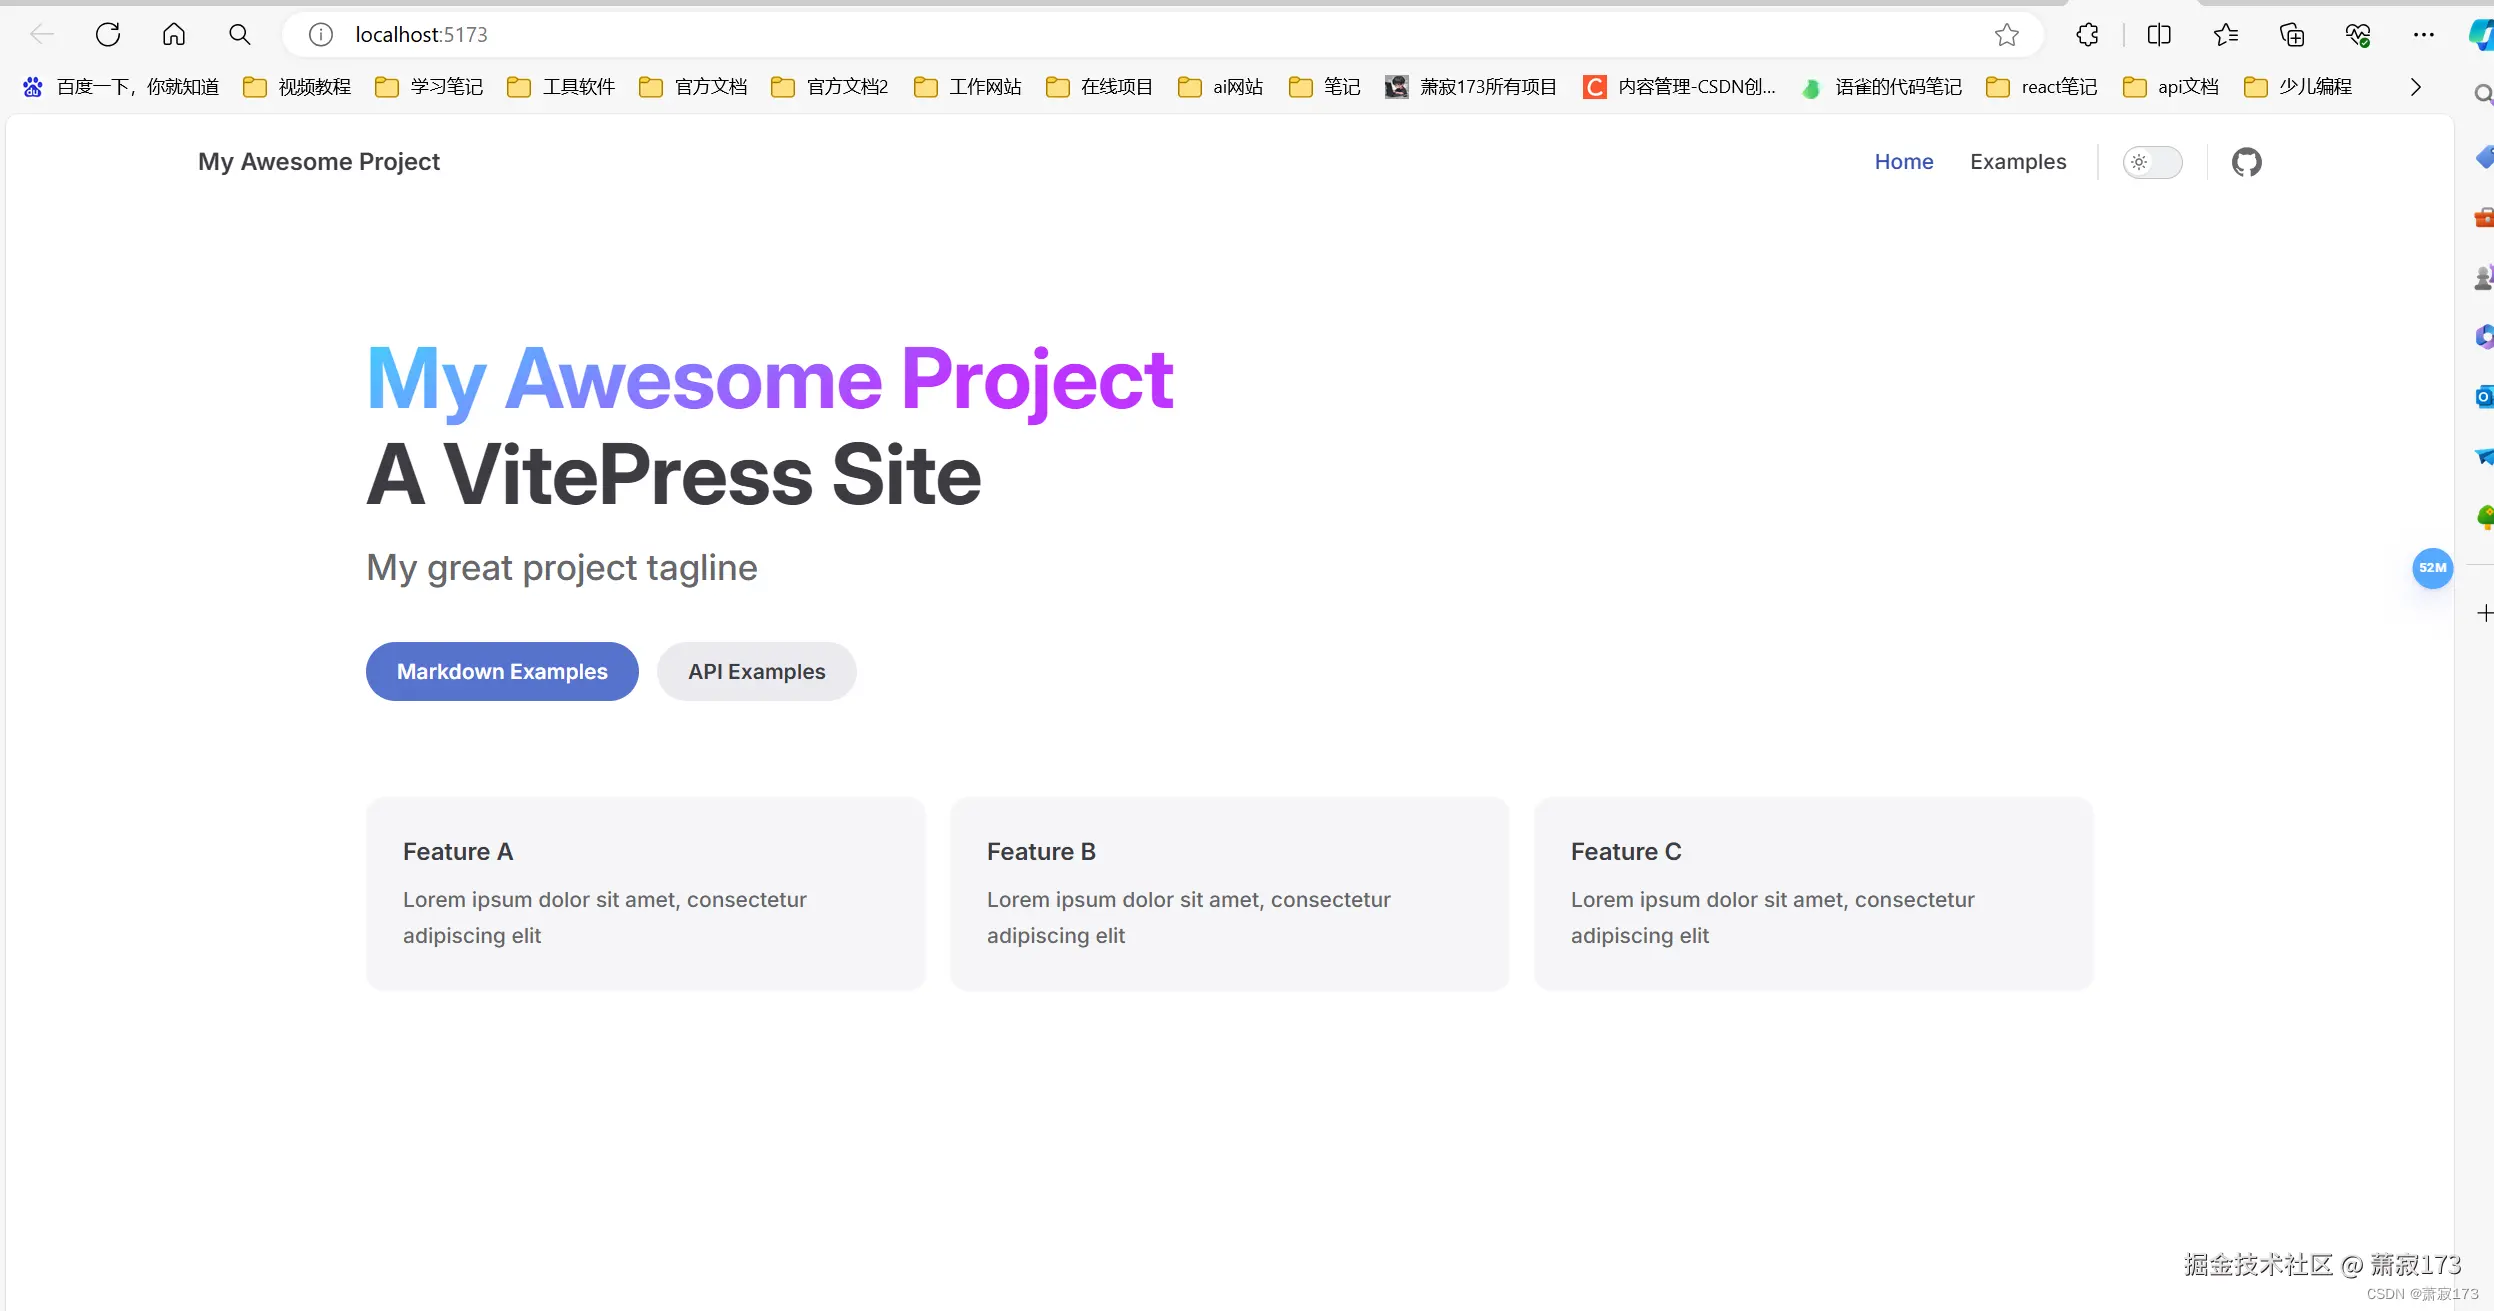The width and height of the screenshot is (2494, 1311).
Task: Select Examples in site navigation
Action: click(2017, 162)
